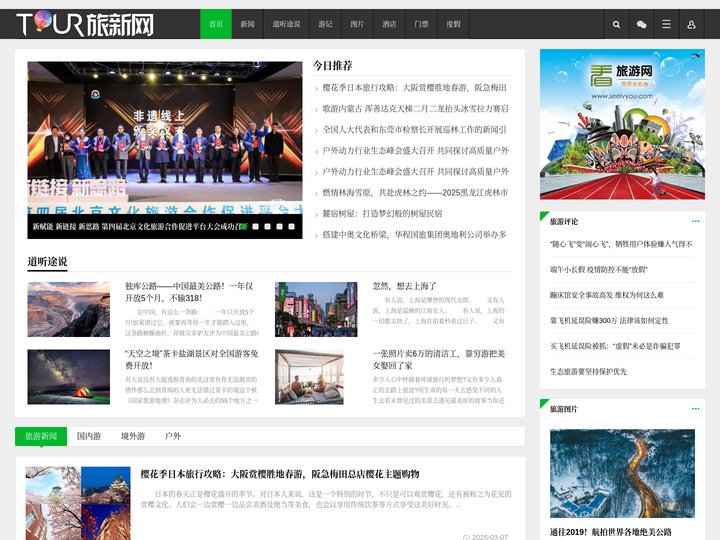Viewport: 720px width, 540px height.
Task: Open the 图片 nav item
Action: click(357, 24)
